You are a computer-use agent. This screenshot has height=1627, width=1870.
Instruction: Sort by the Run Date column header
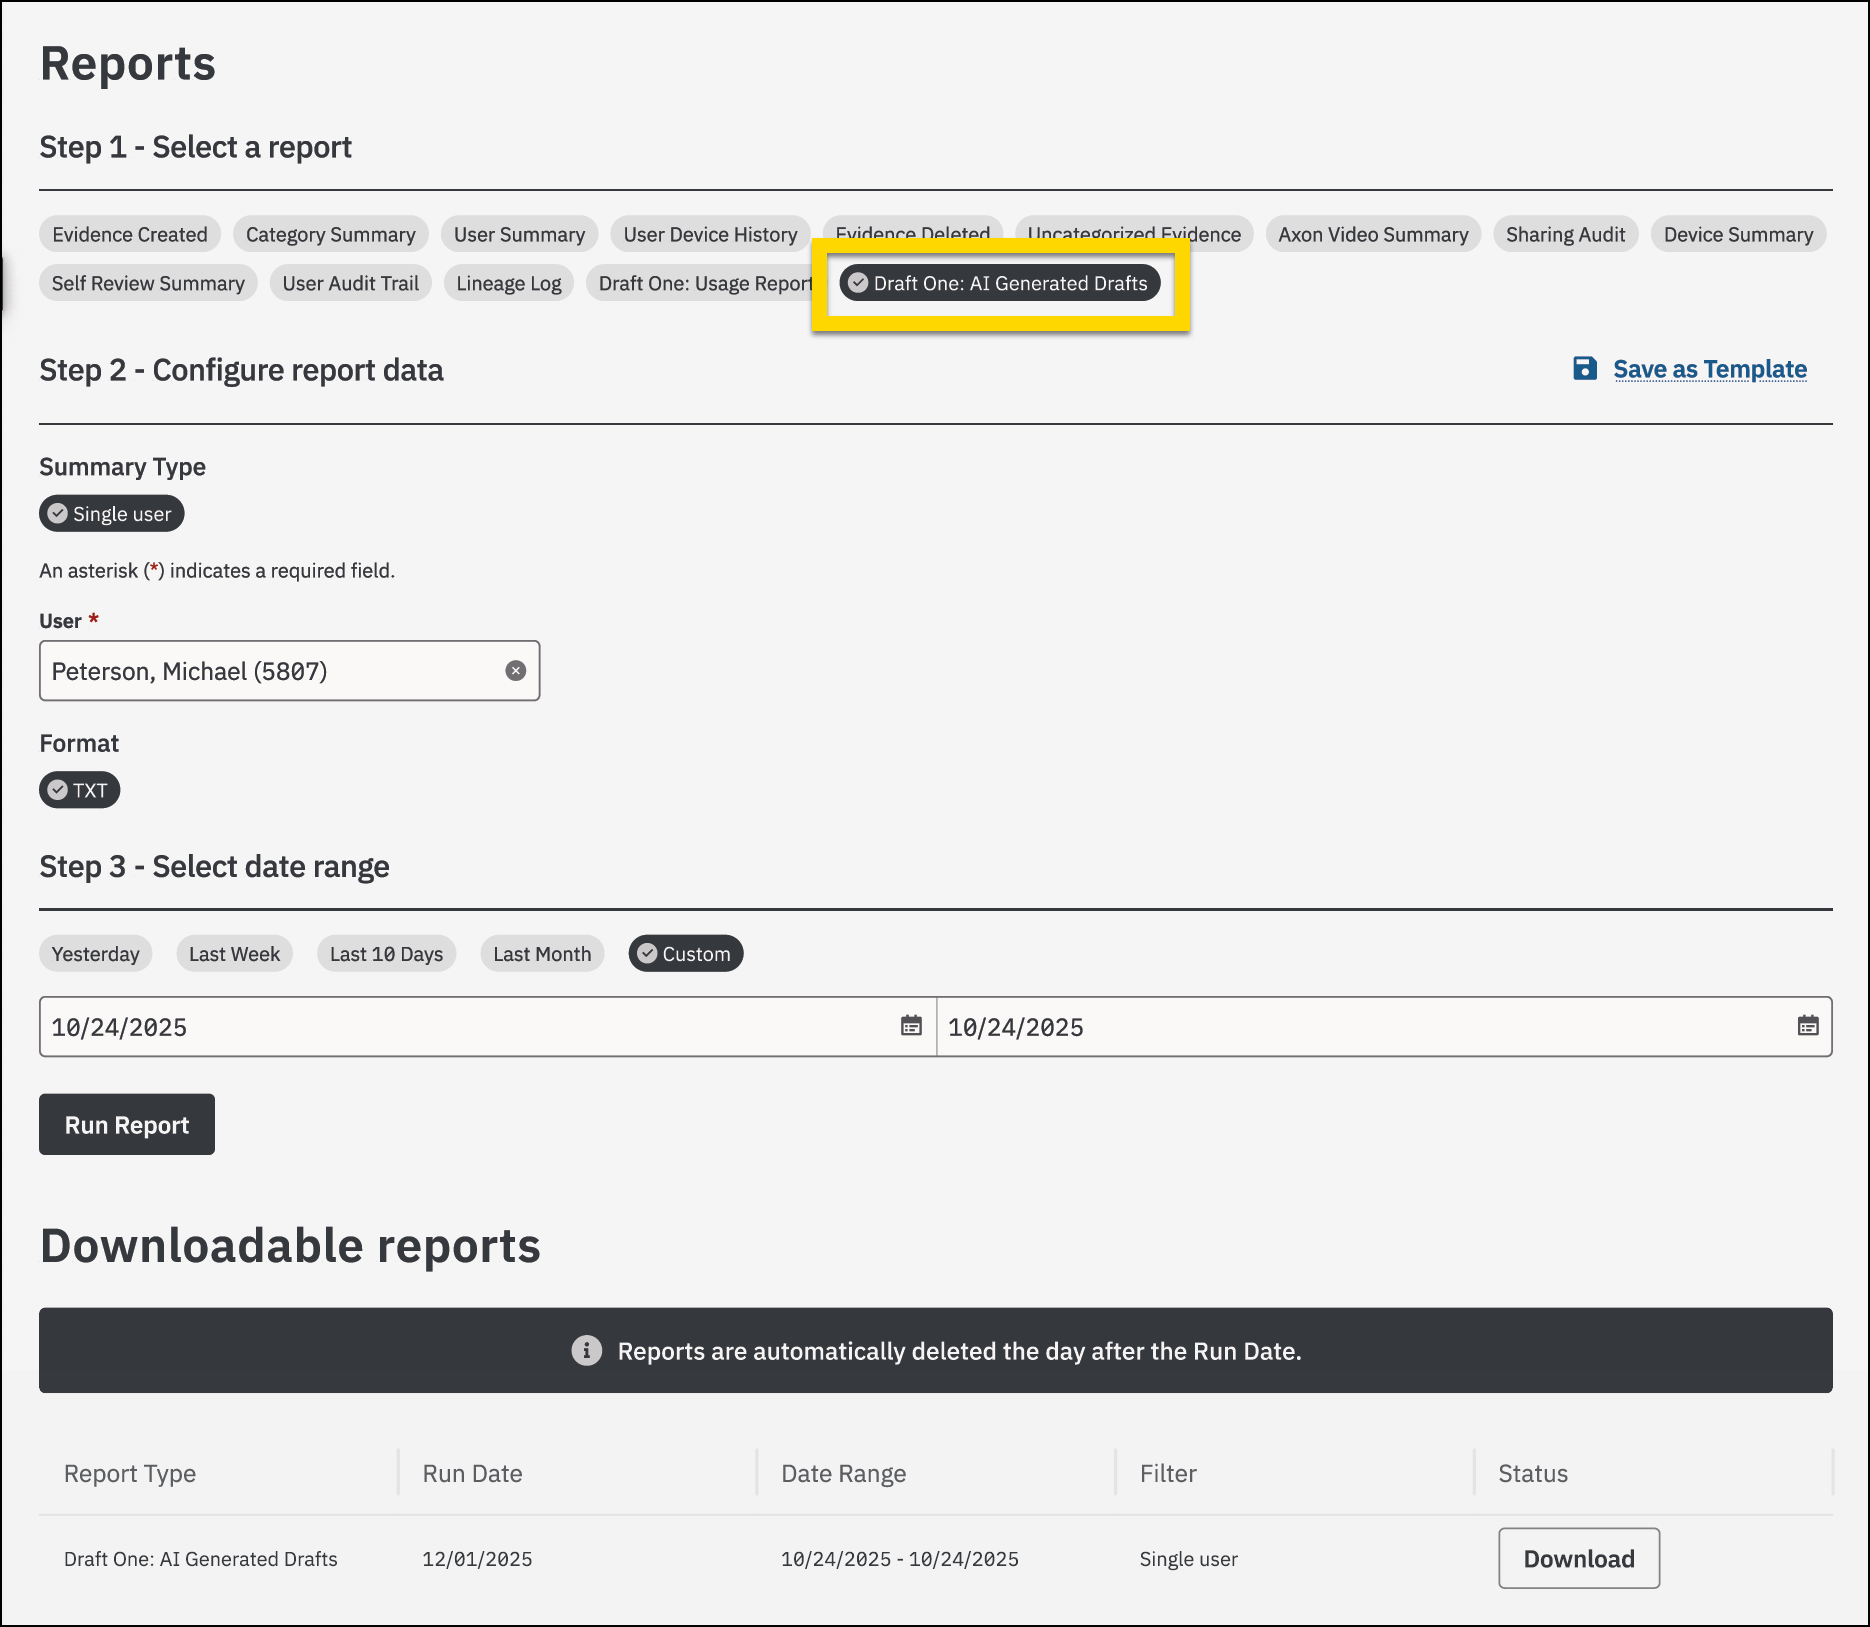(x=472, y=1473)
